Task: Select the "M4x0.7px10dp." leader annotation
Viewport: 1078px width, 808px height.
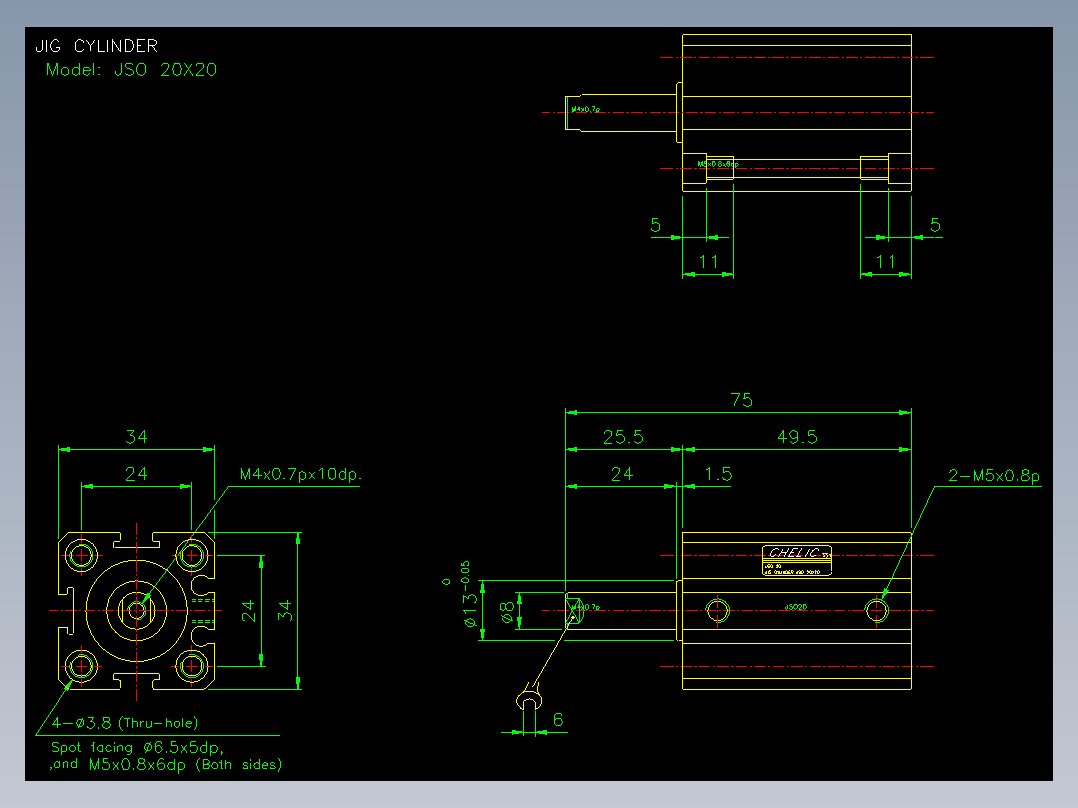Action: tap(300, 474)
